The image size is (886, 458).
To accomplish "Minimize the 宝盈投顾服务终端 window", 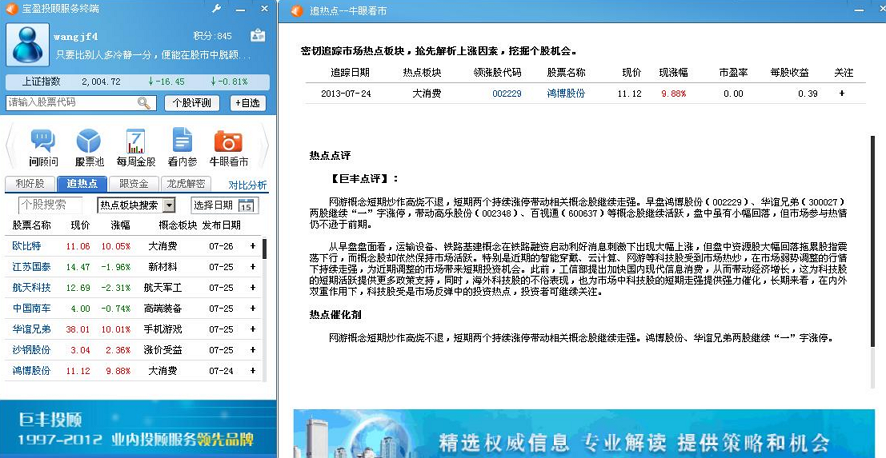I will coord(242,9).
